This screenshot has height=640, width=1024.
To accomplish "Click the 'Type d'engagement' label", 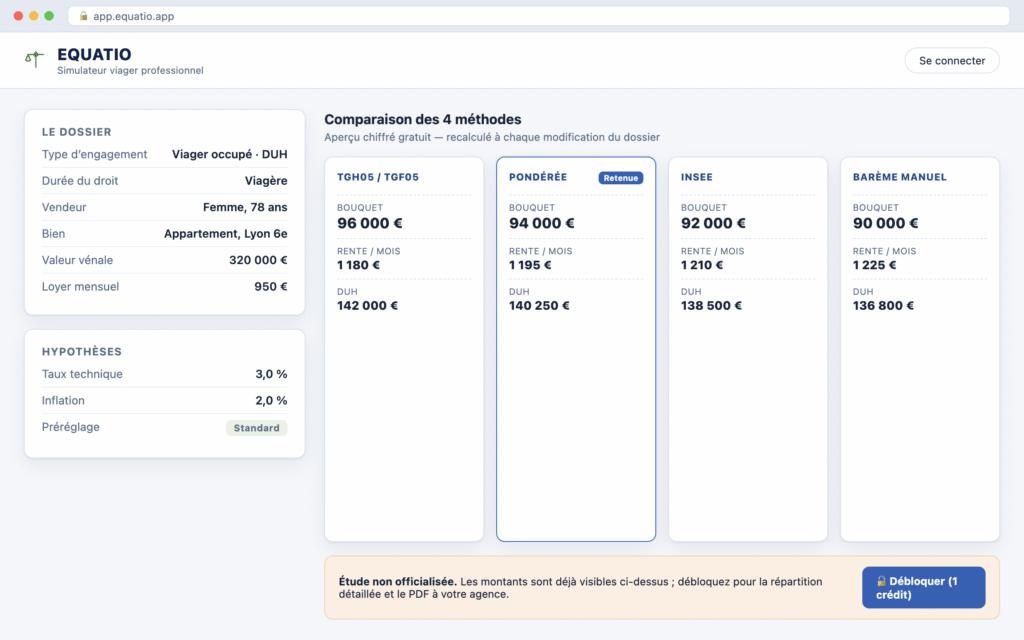I will [94, 154].
